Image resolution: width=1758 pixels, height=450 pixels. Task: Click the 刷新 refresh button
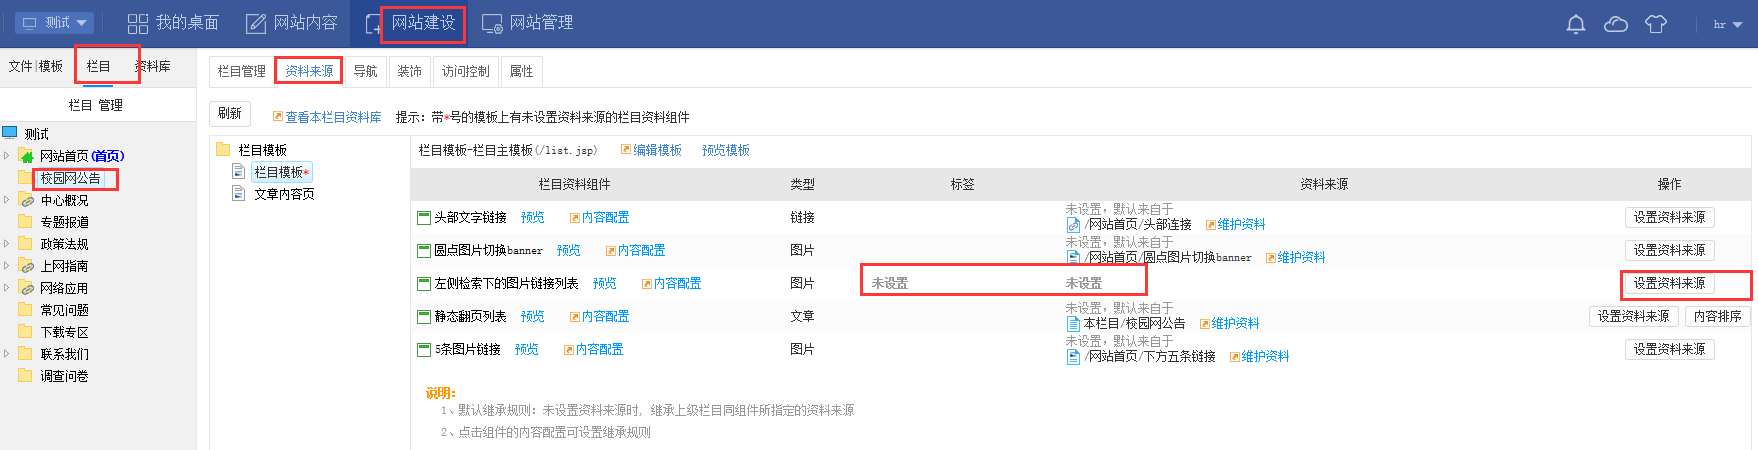tap(229, 114)
